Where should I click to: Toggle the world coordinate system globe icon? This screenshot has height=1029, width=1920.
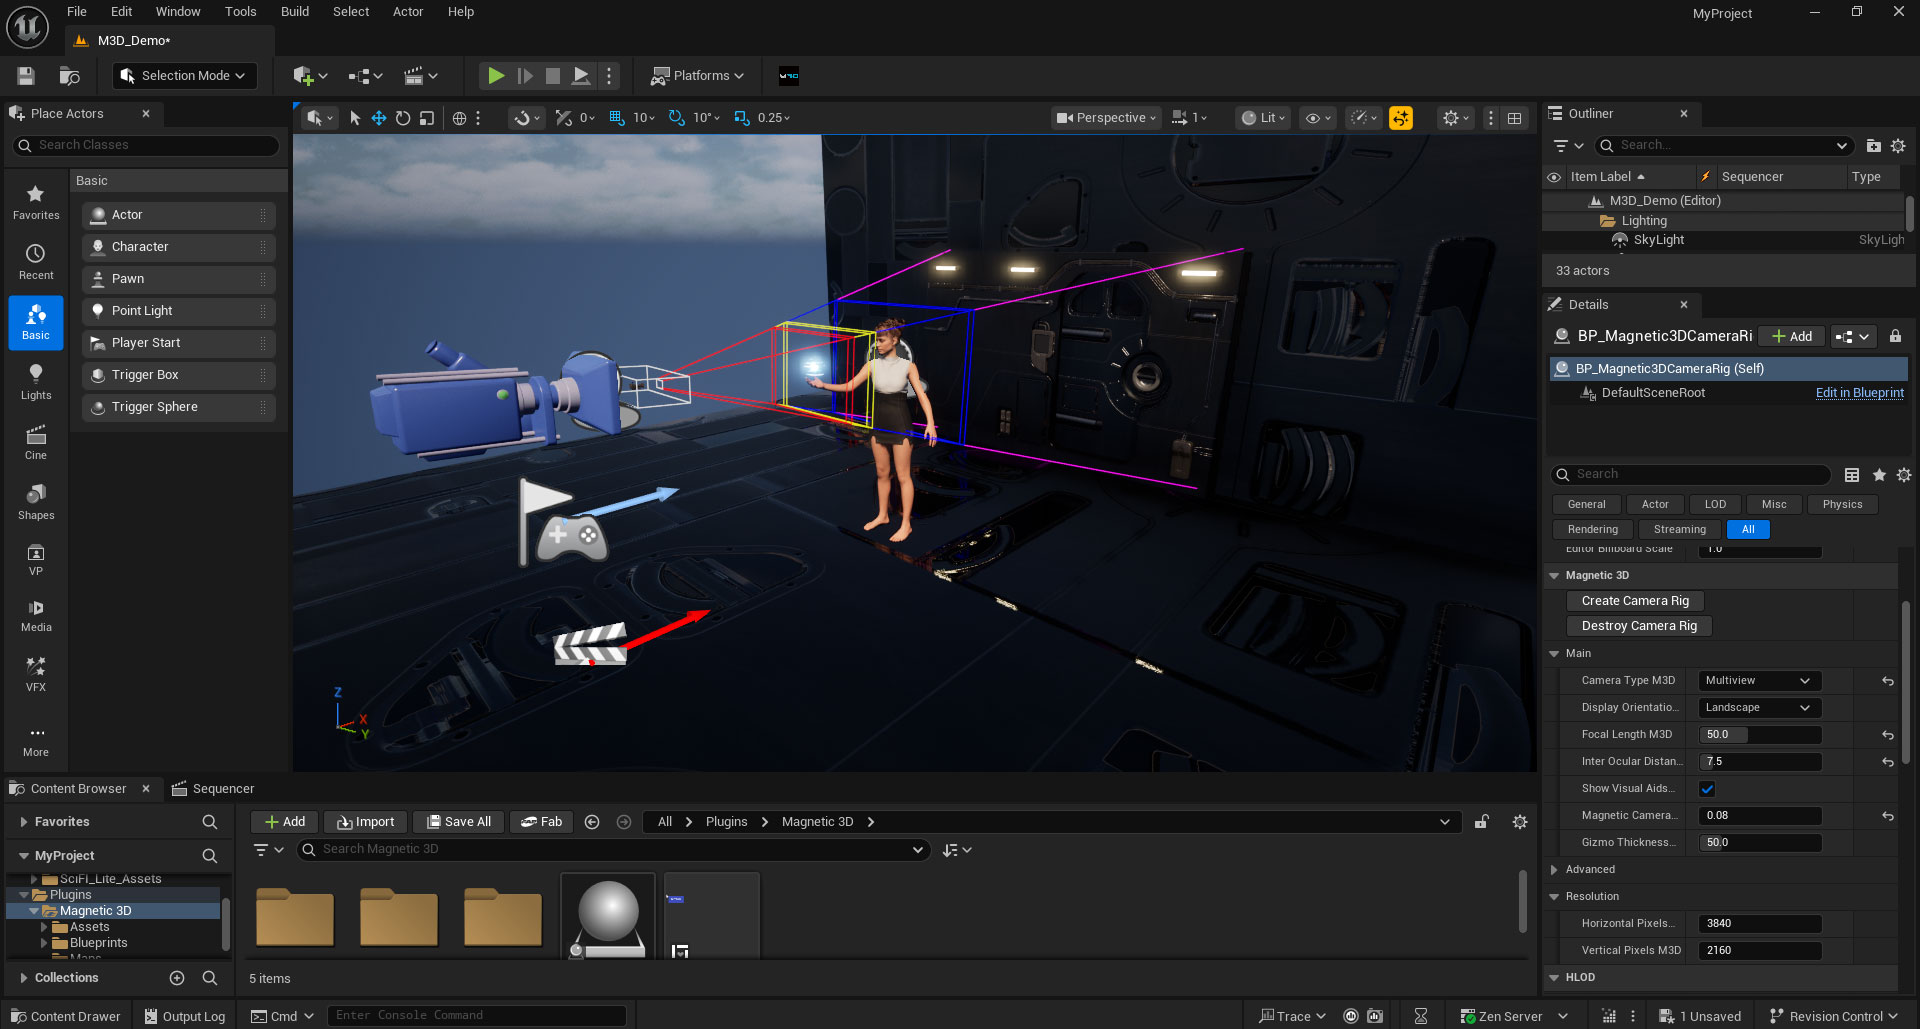[459, 118]
